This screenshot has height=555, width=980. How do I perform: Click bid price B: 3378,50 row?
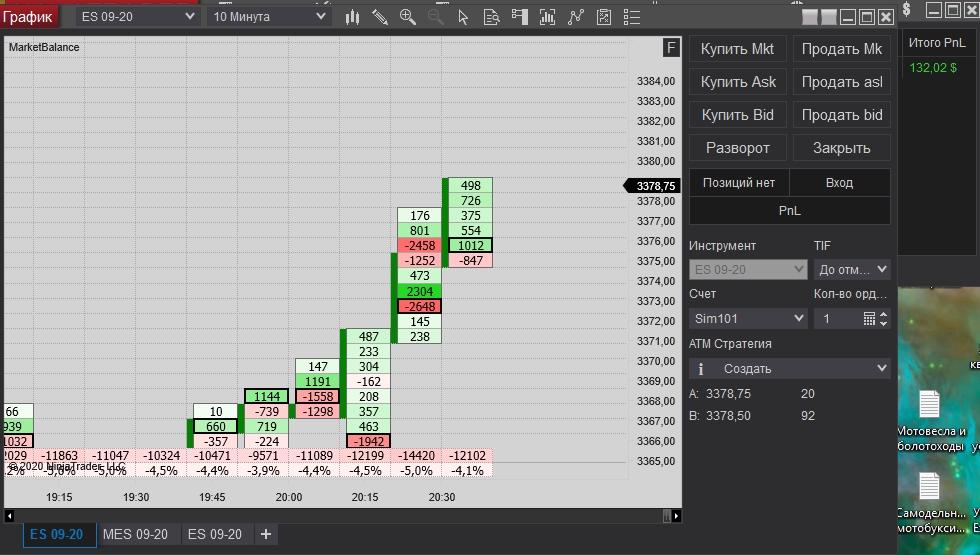pyautogui.click(x=751, y=416)
